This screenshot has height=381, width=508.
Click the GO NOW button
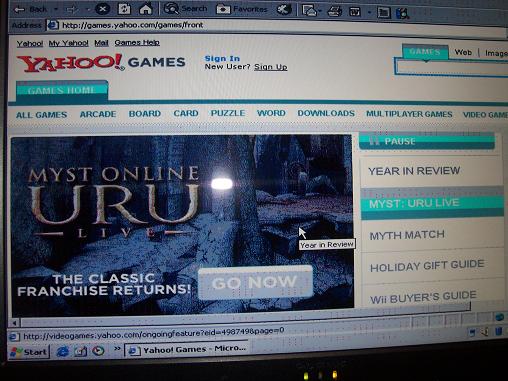[255, 283]
